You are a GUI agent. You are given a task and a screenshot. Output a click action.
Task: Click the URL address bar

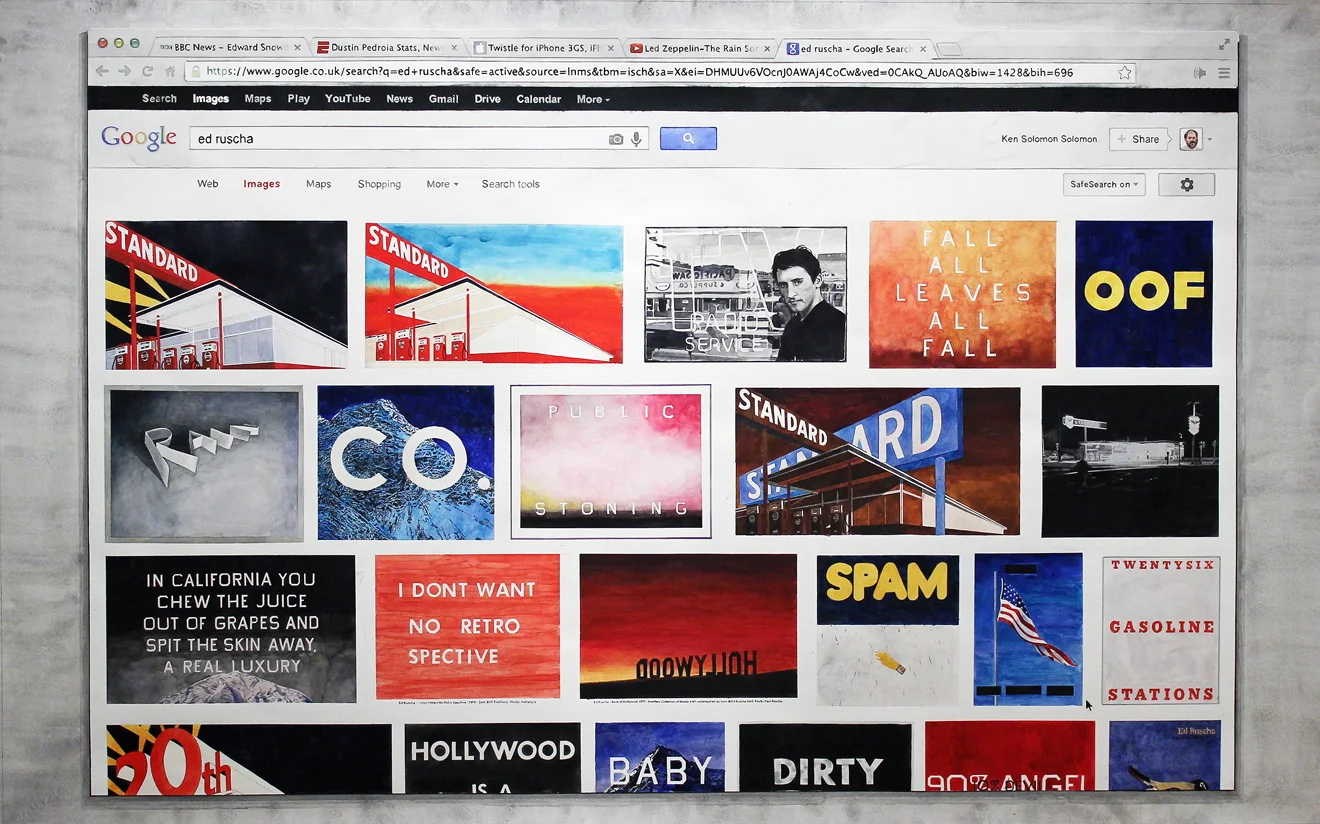tap(660, 72)
